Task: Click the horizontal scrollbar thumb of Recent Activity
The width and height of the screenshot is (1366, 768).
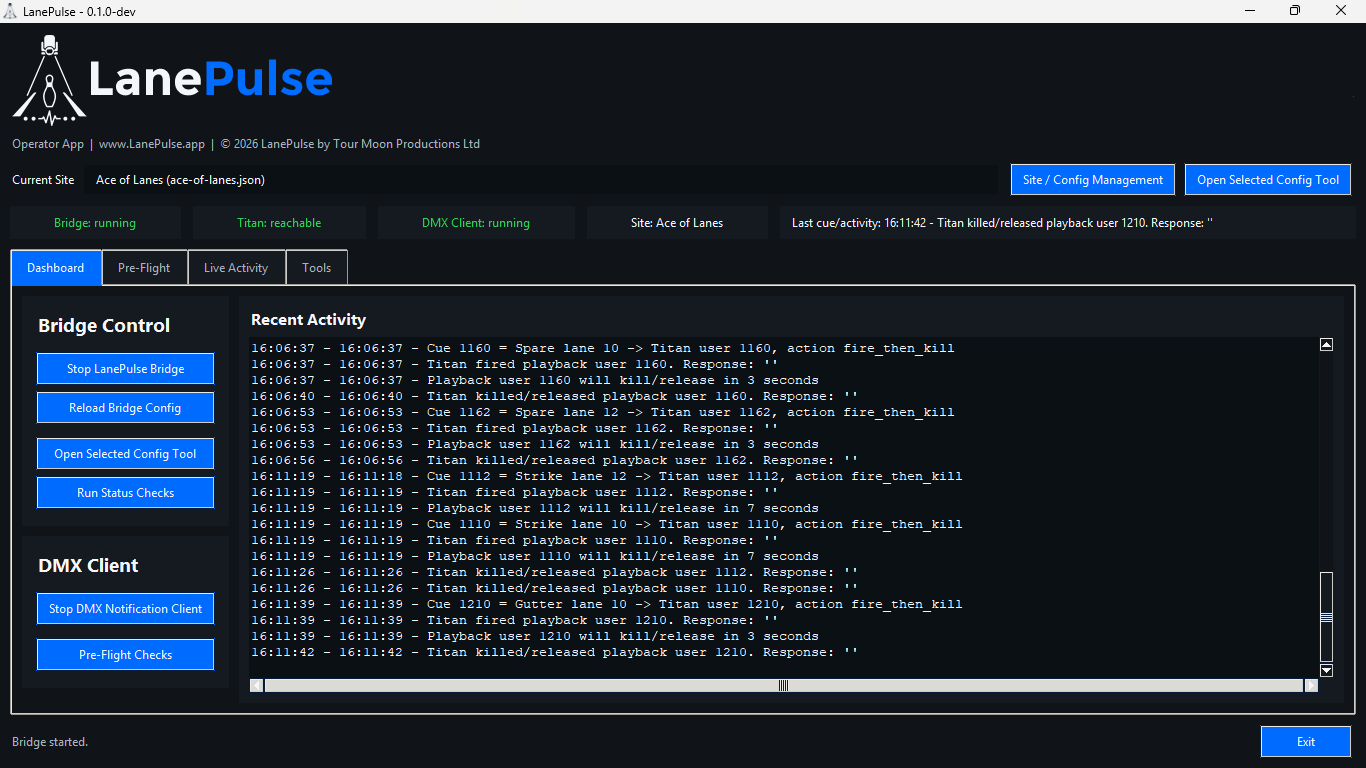Action: pyautogui.click(x=784, y=685)
